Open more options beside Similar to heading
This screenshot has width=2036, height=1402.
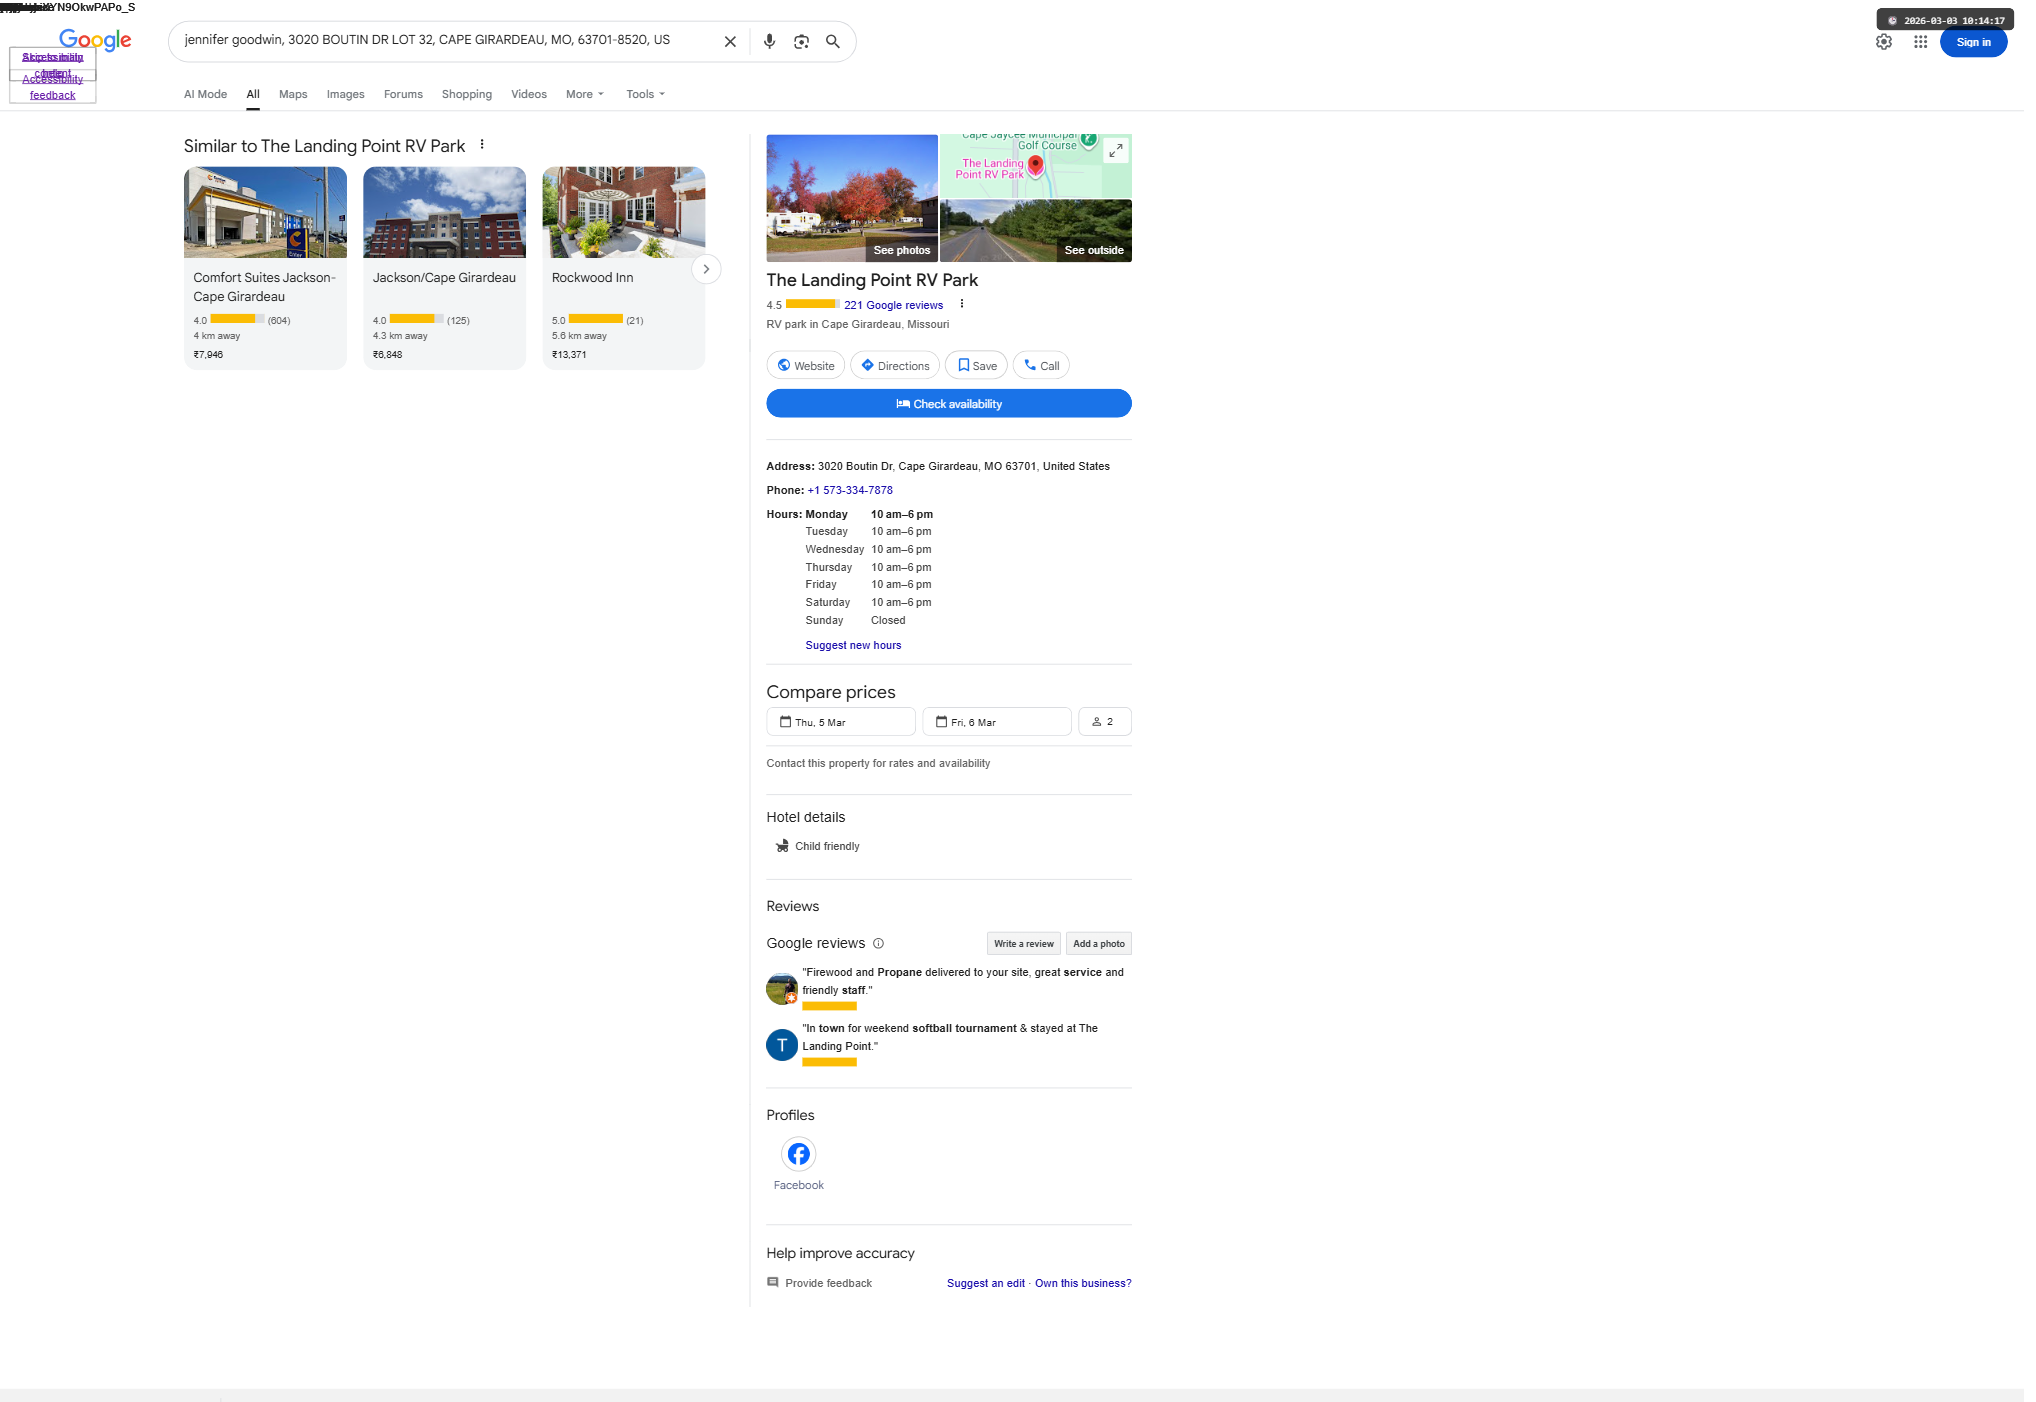click(482, 145)
